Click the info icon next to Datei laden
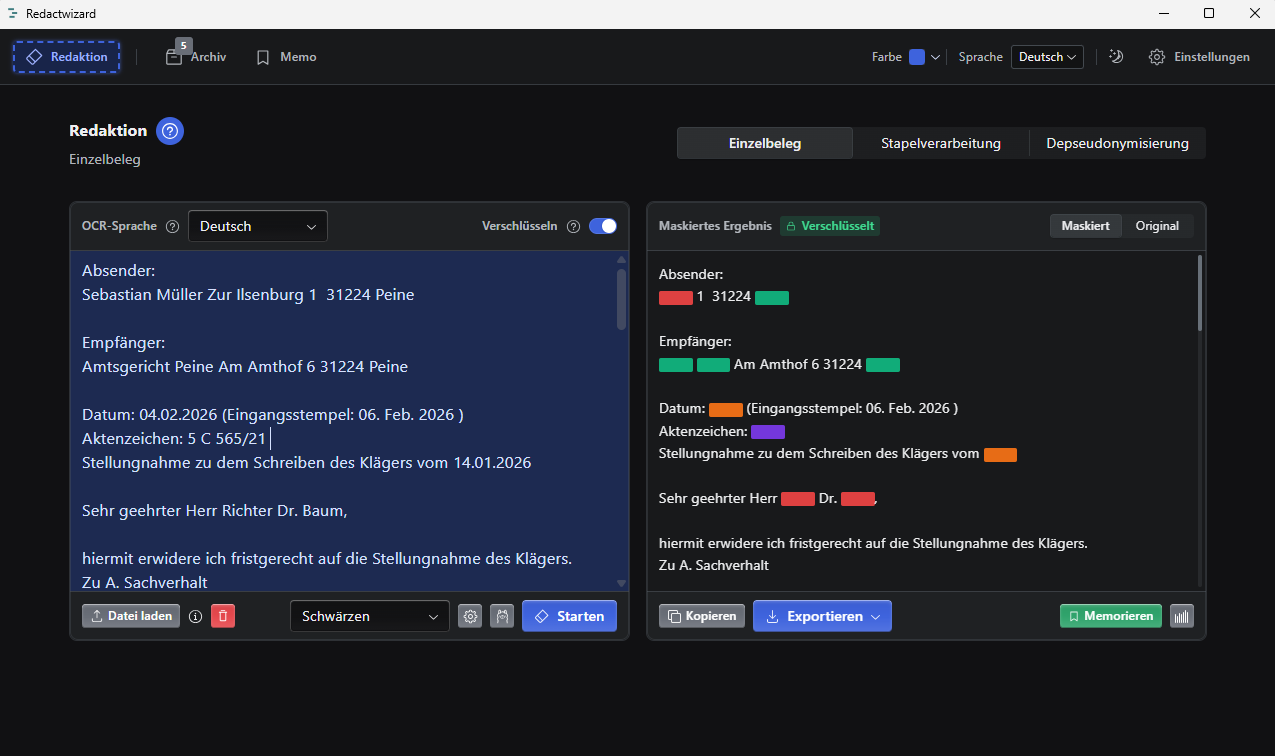The image size is (1275, 756). click(196, 616)
